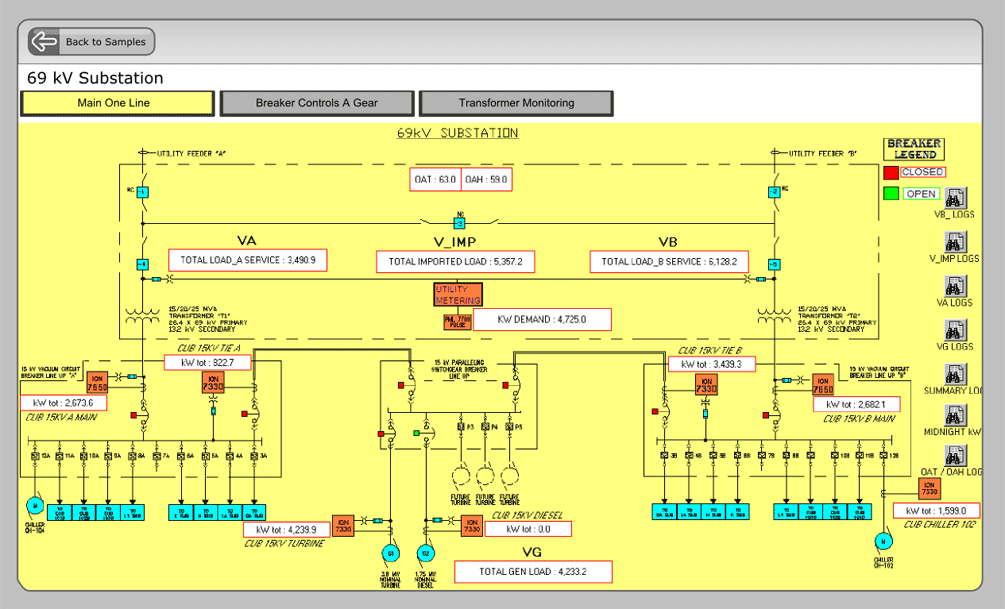Click the red CLOSED legend swatch
The height and width of the screenshot is (609, 1005).
[890, 172]
